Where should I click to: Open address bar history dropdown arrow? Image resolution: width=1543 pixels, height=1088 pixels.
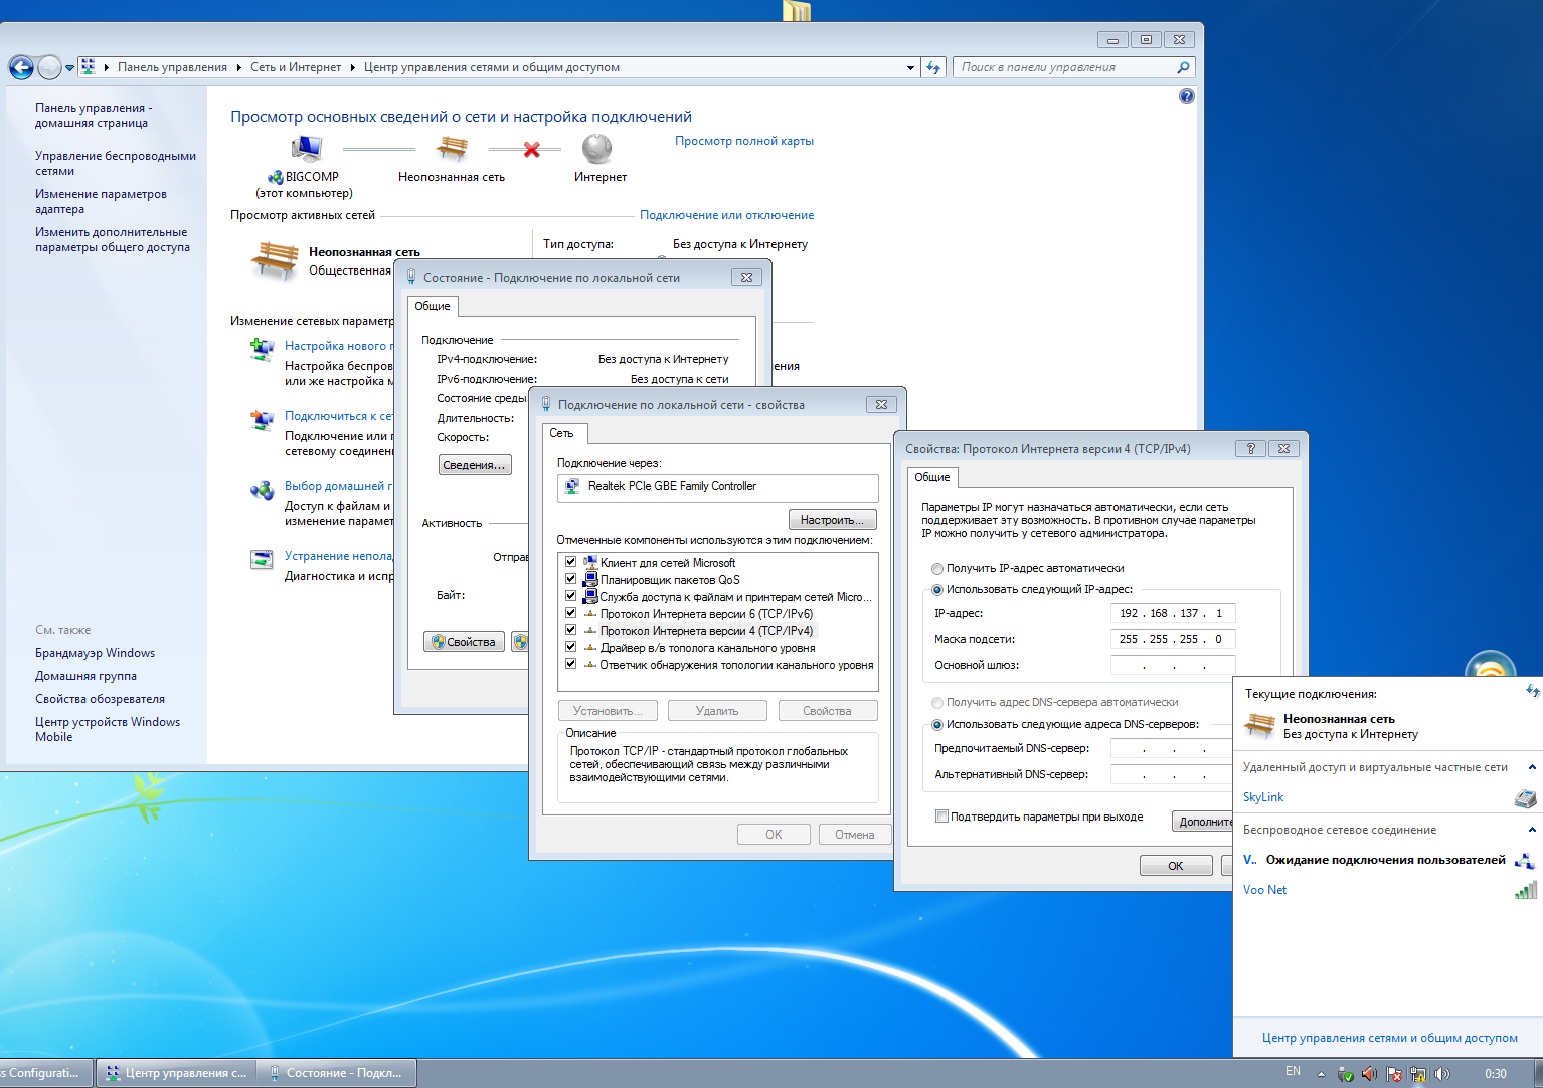[910, 67]
